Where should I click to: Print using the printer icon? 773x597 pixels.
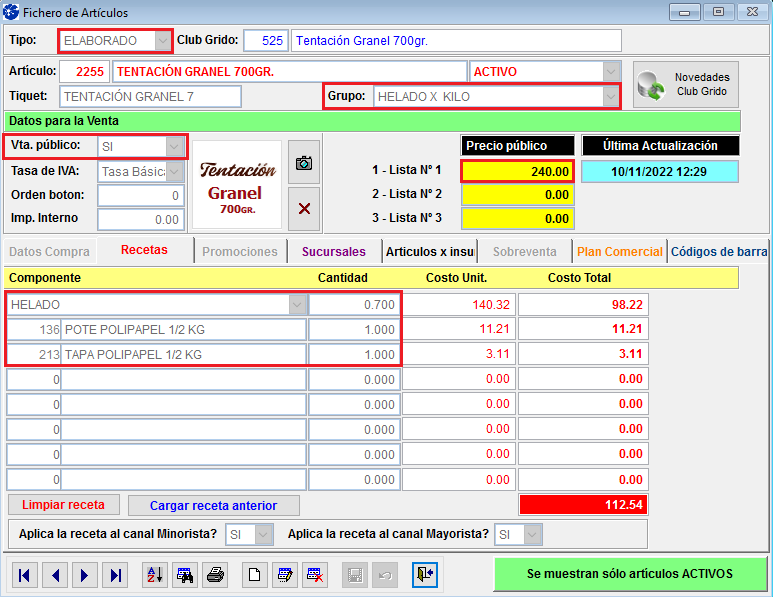click(215, 575)
